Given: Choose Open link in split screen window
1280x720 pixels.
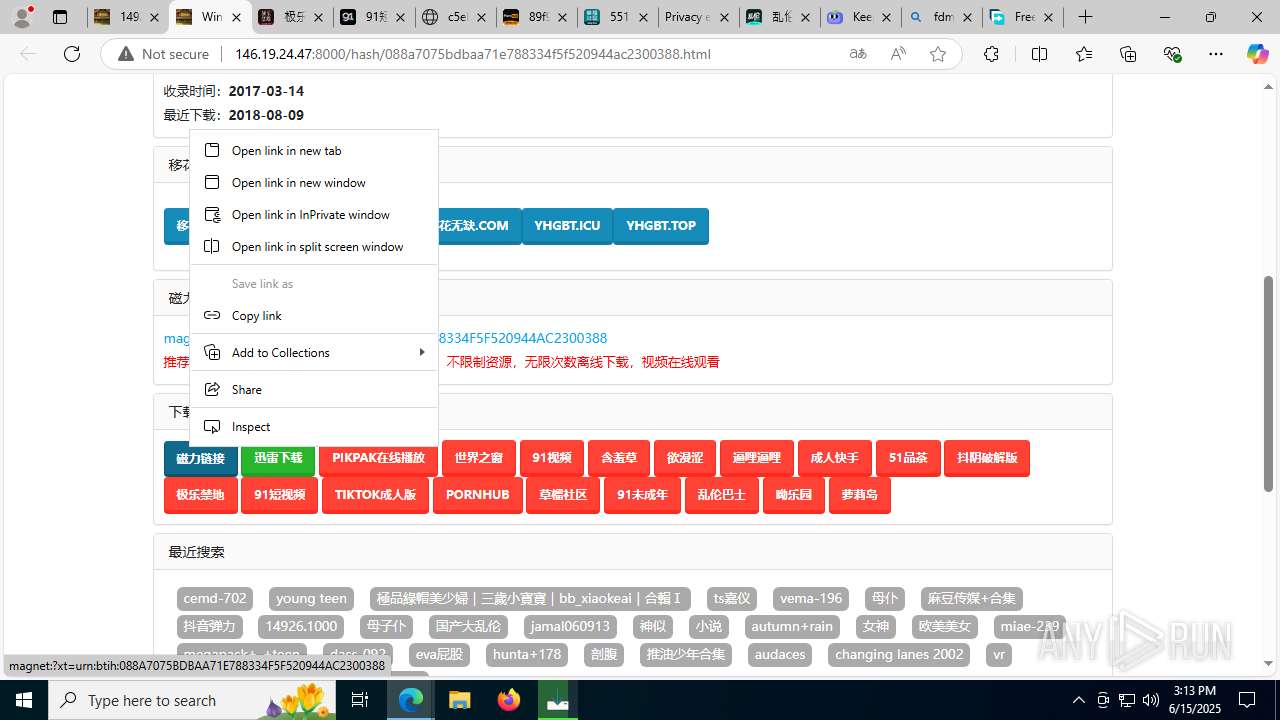Looking at the screenshot, I should pos(314,246).
